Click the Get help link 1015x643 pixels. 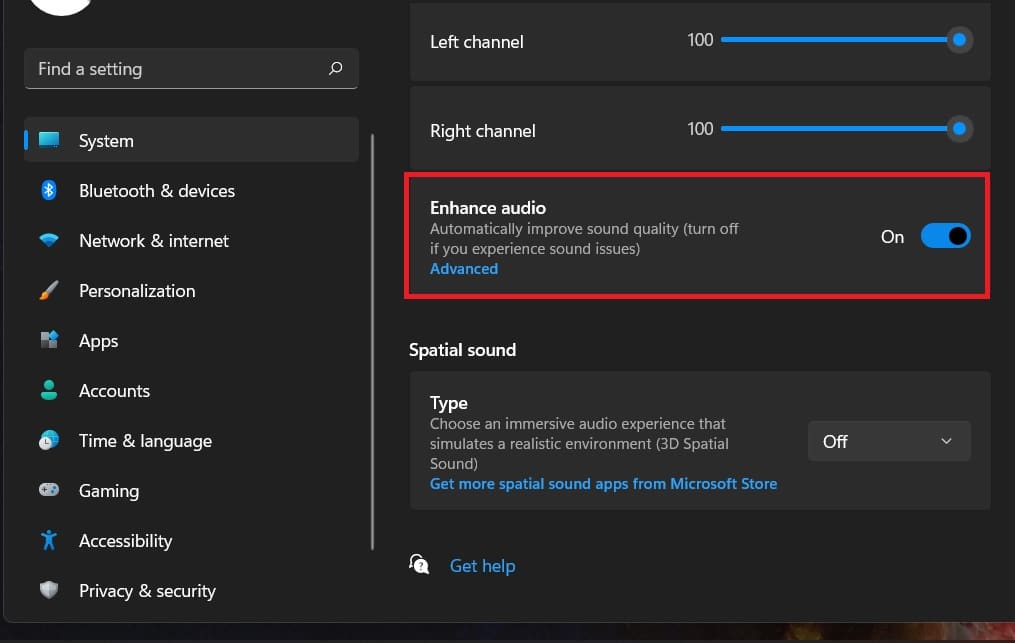pyautogui.click(x=482, y=566)
